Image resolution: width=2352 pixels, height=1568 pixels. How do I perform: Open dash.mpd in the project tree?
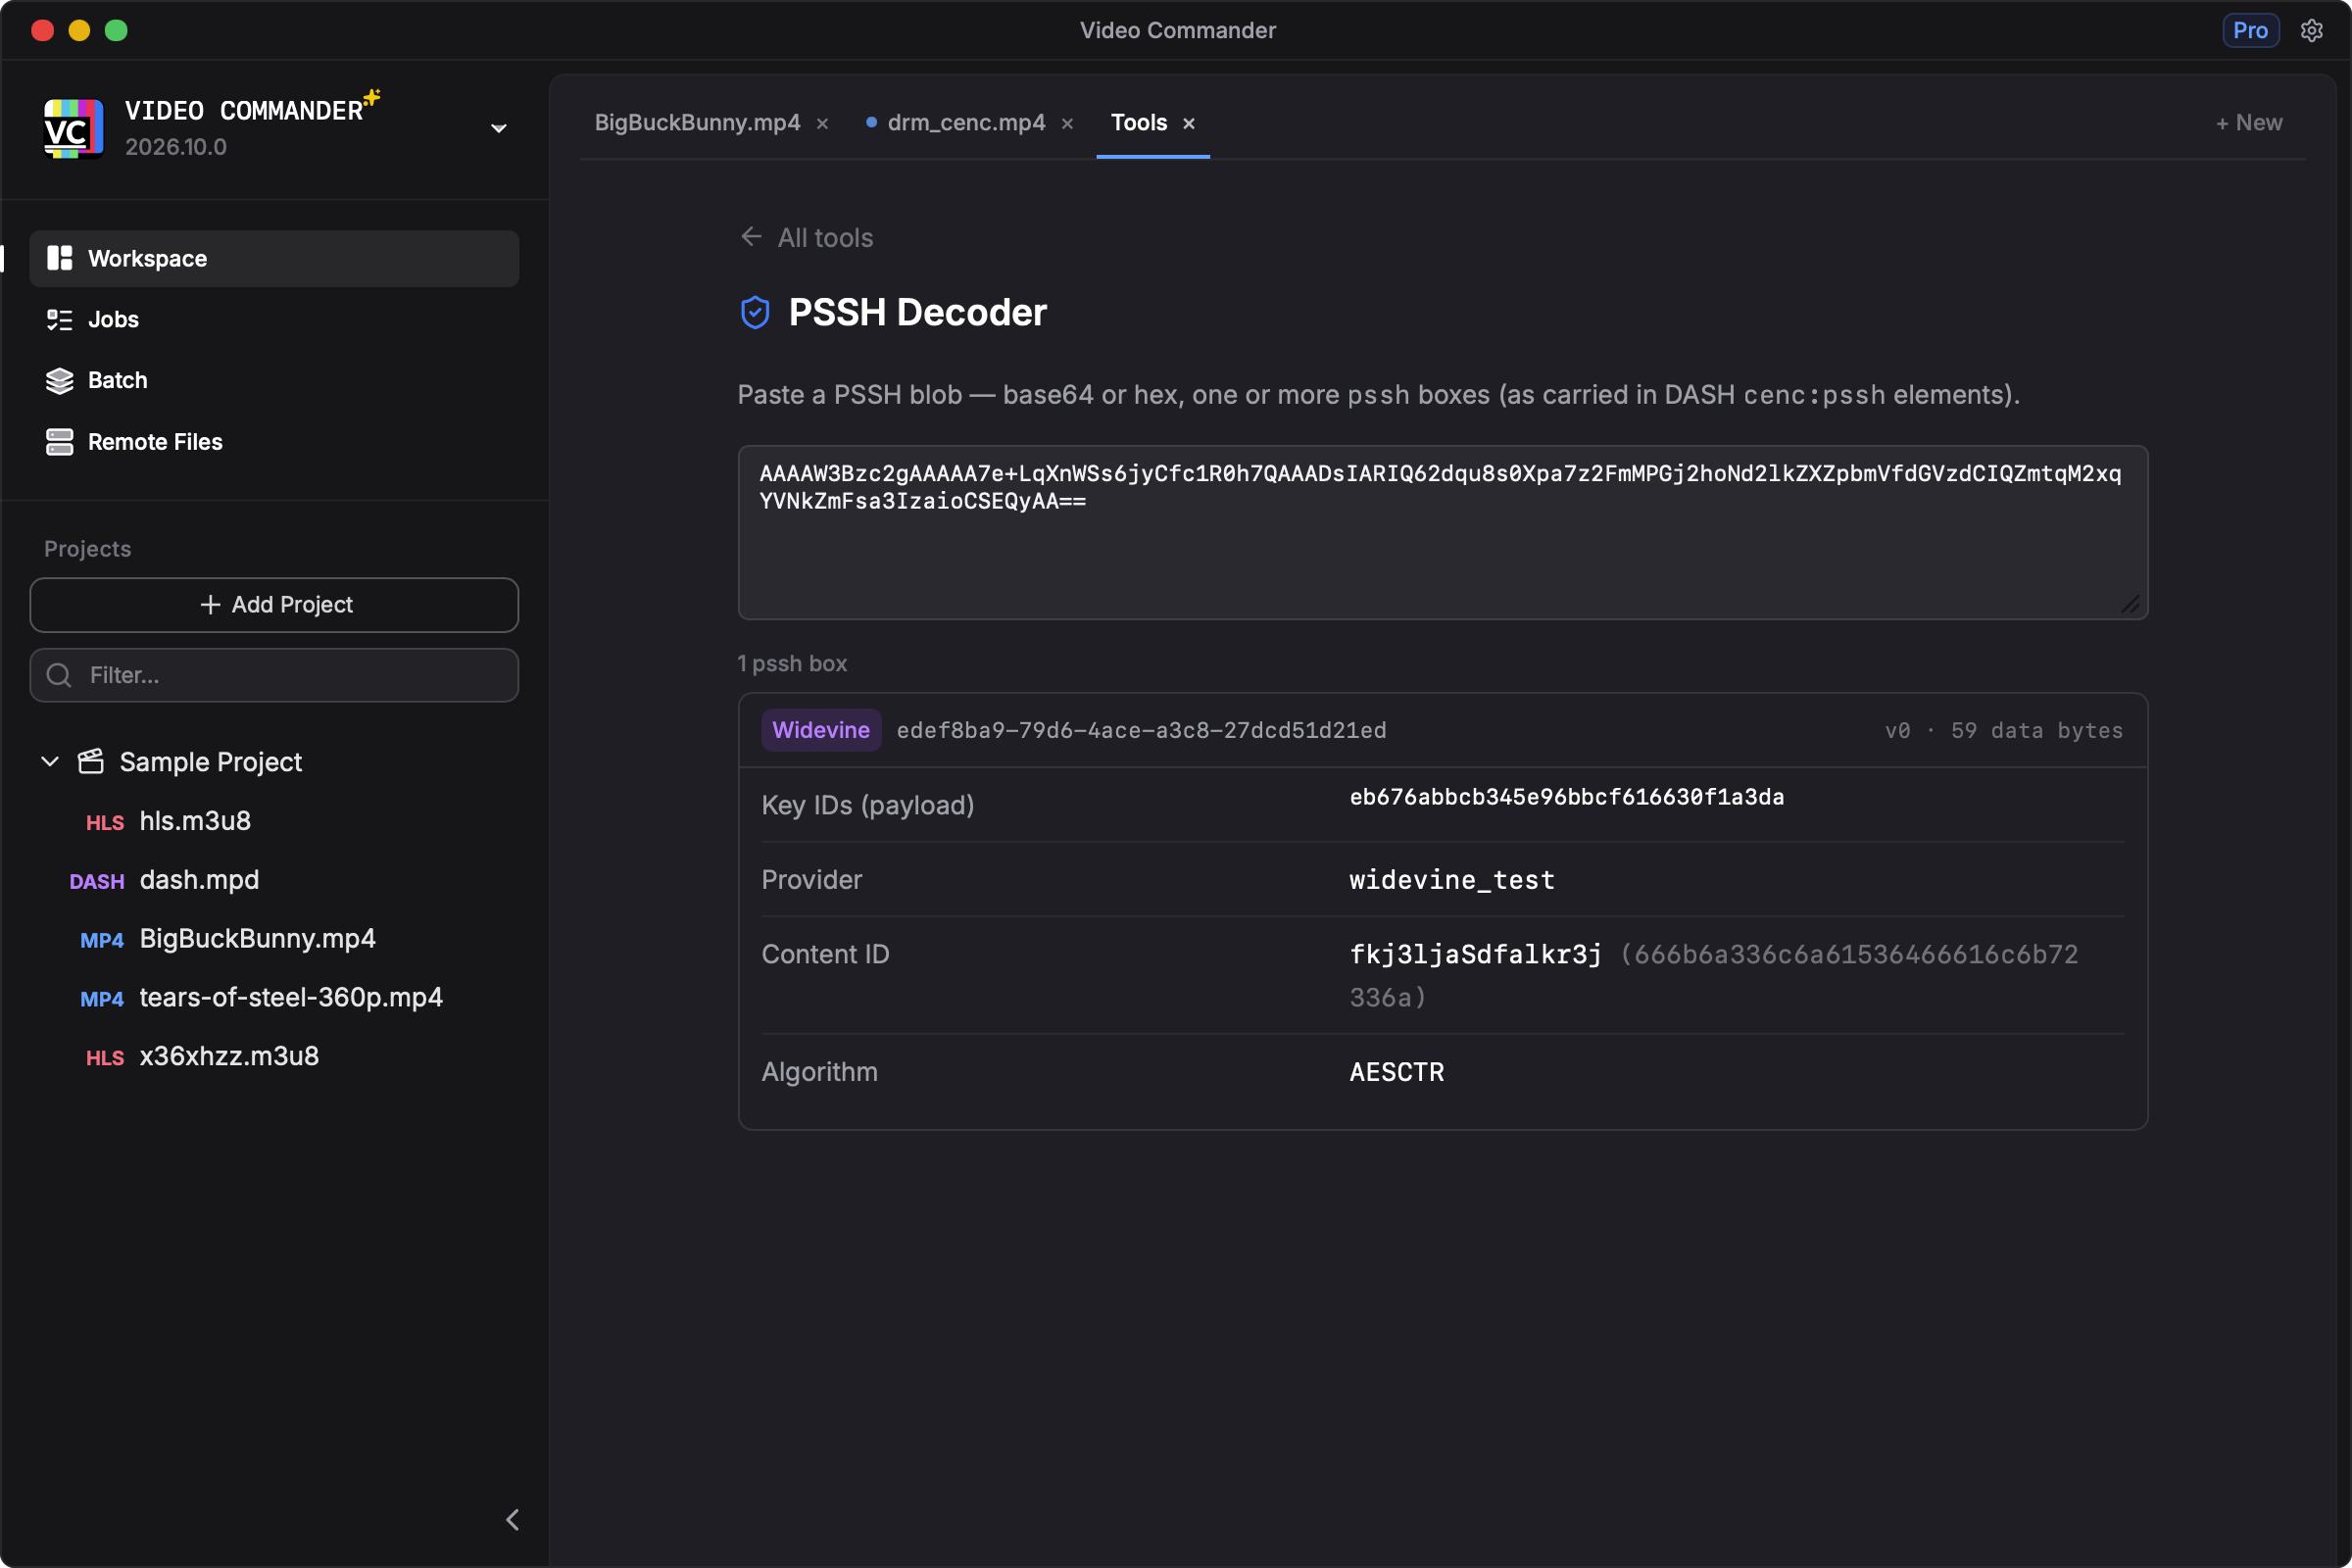(x=199, y=880)
